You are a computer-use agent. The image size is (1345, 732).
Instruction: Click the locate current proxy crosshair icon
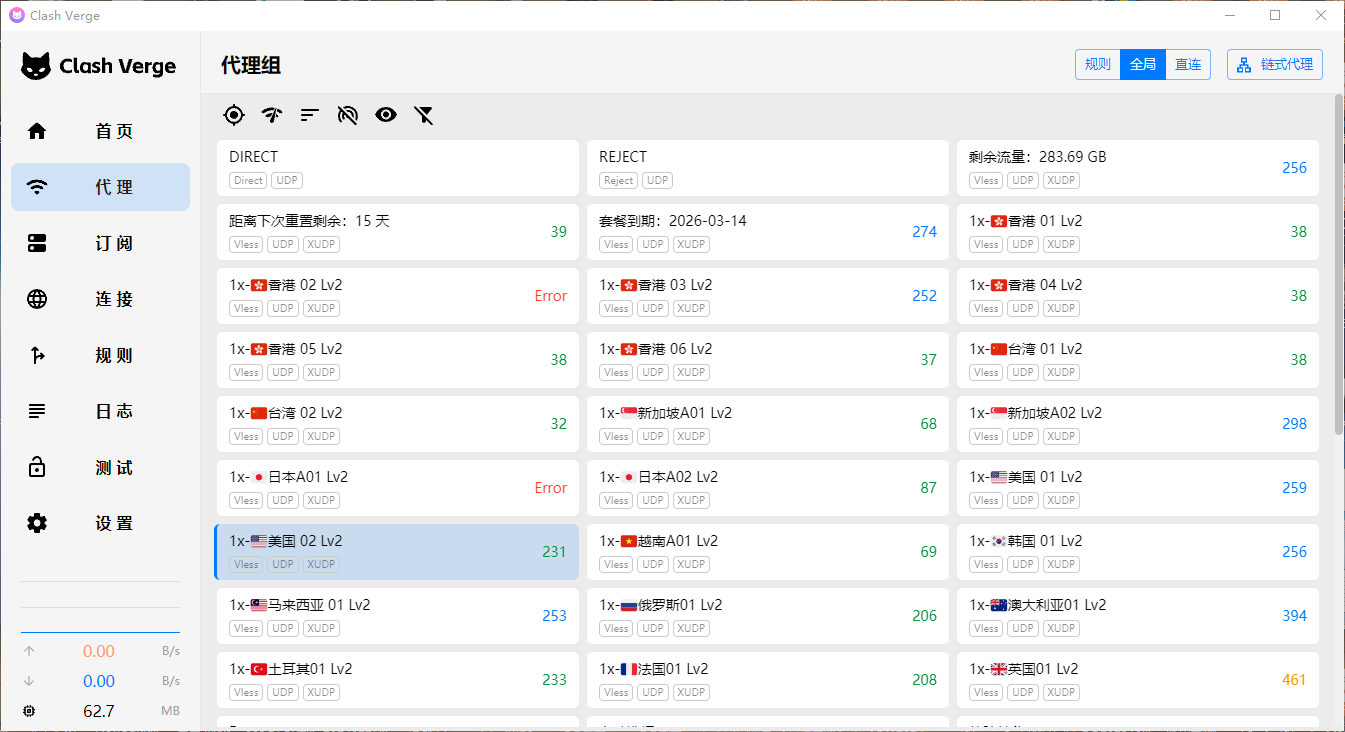point(233,115)
